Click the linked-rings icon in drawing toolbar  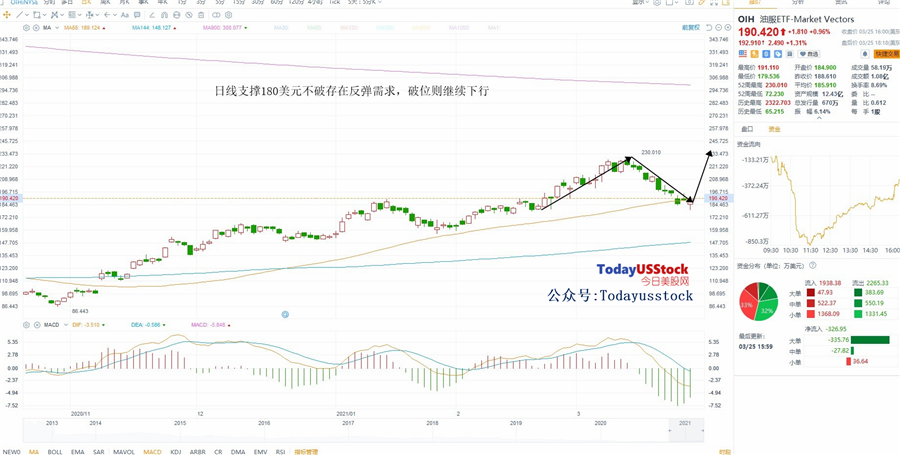pos(216,15)
